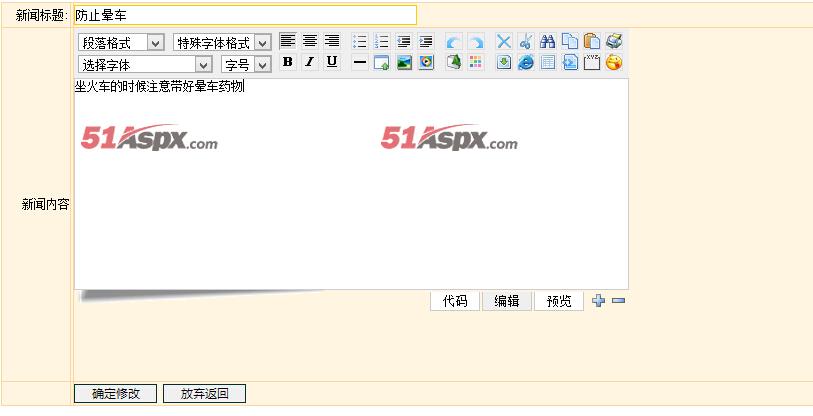Image resolution: width=813 pixels, height=416 pixels.
Task: Print the content with printer icon
Action: tap(614, 41)
